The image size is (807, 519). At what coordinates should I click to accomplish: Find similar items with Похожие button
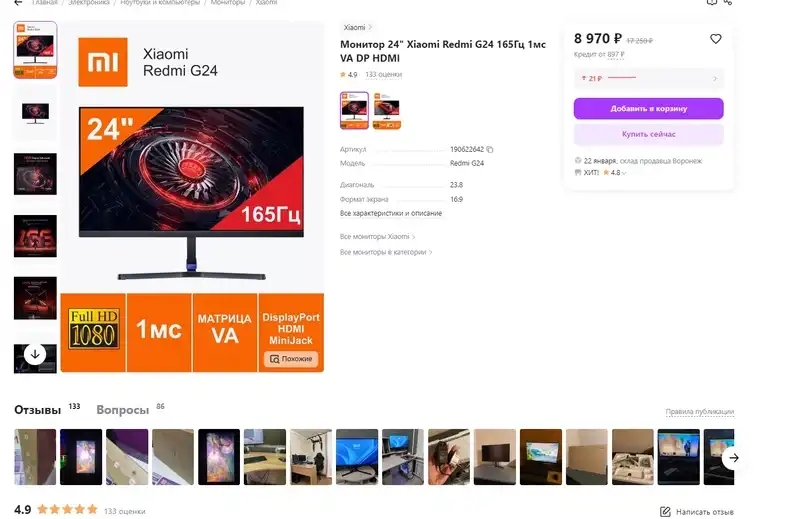pyautogui.click(x=291, y=359)
